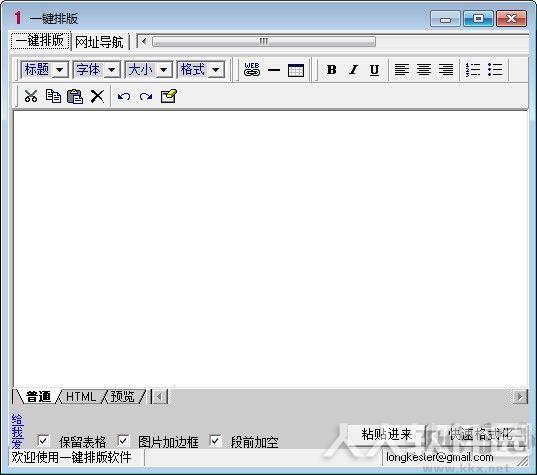Click the 粘贴进来 button
Viewport: 537px width, 475px height.
point(387,435)
